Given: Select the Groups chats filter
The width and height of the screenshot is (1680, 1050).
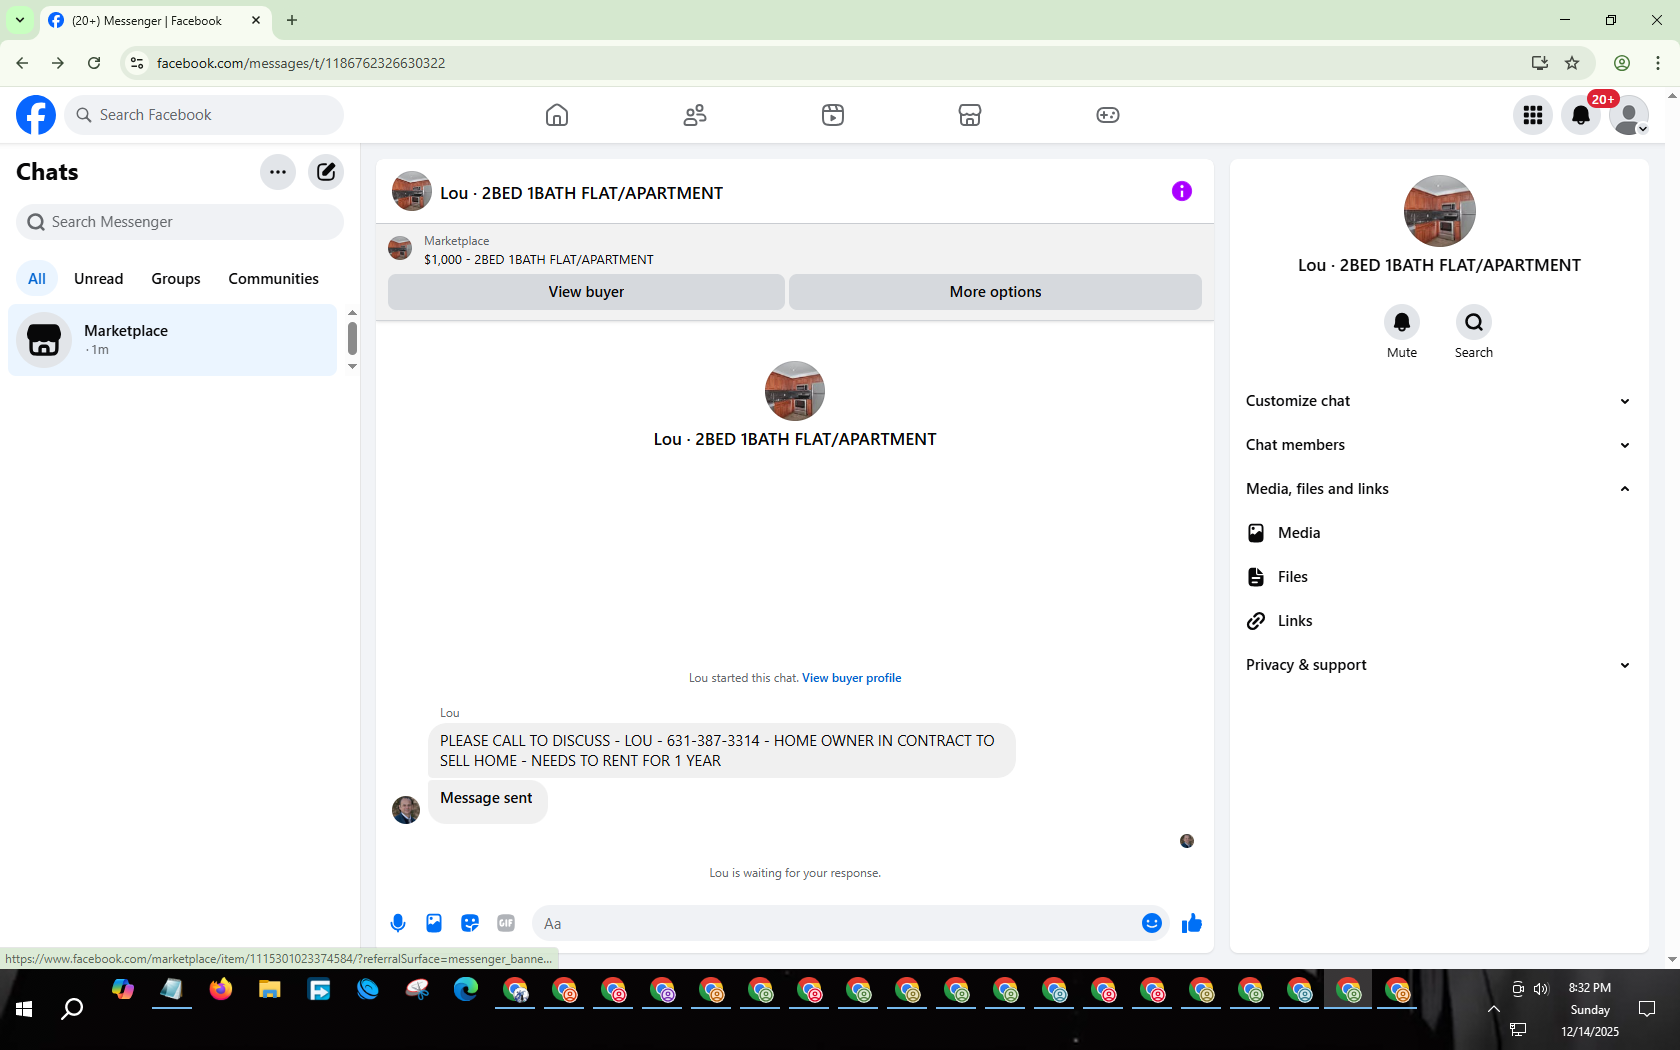Looking at the screenshot, I should pyautogui.click(x=176, y=279).
